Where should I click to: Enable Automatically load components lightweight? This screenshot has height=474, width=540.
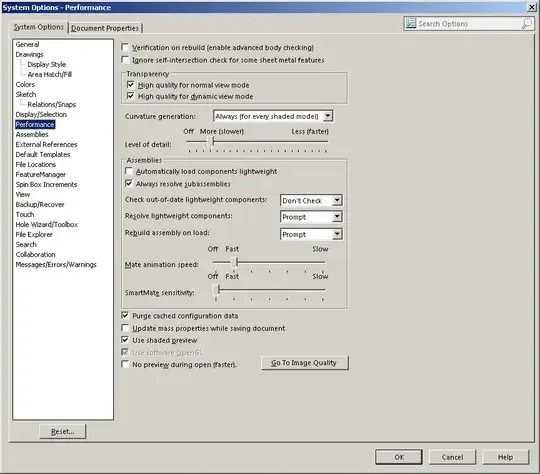point(129,171)
